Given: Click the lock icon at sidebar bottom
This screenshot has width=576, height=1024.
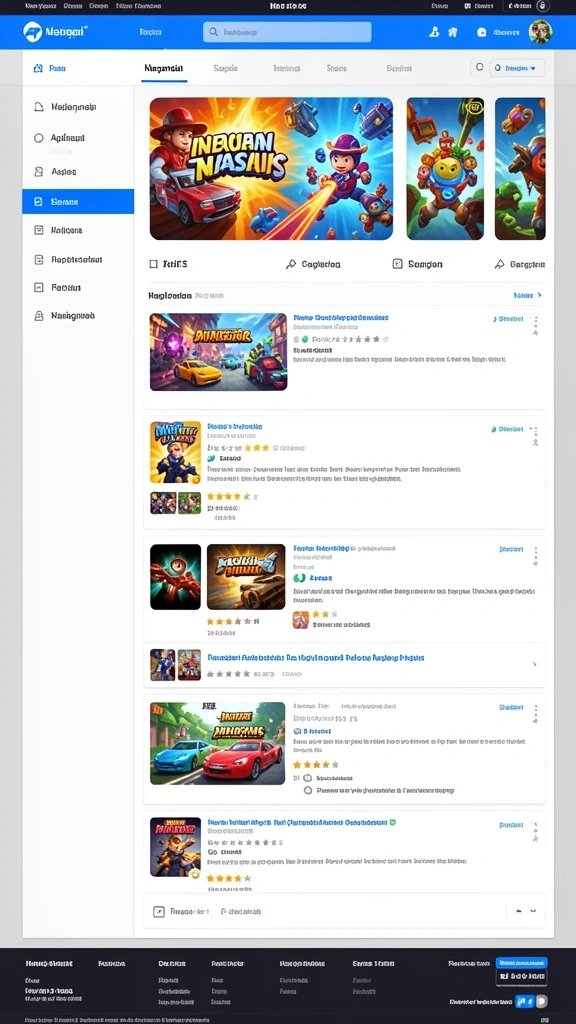Looking at the screenshot, I should (x=39, y=315).
